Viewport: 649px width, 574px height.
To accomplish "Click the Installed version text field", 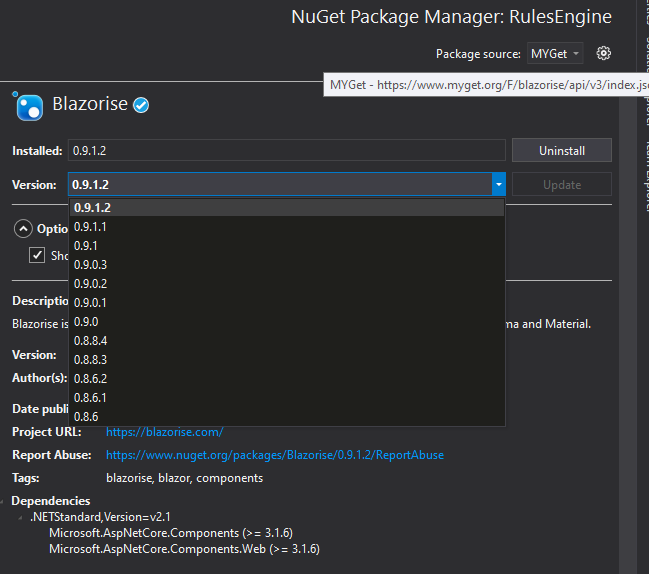I will pyautogui.click(x=286, y=150).
